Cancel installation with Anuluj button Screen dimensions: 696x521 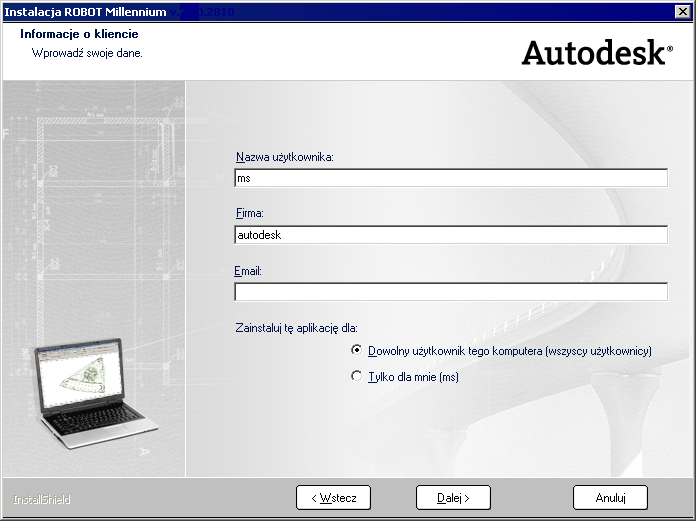[x=610, y=497]
